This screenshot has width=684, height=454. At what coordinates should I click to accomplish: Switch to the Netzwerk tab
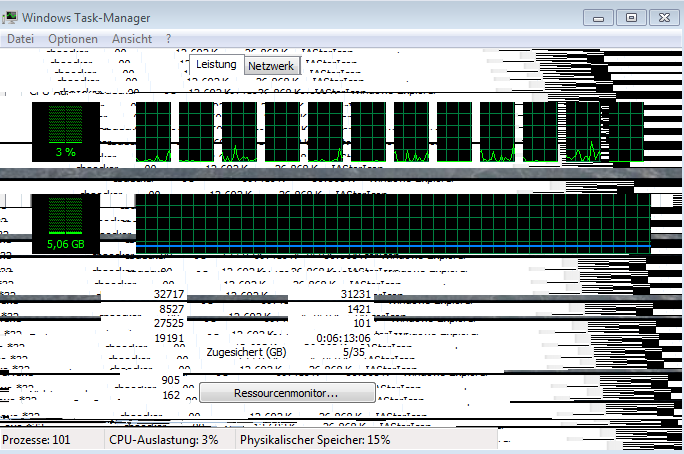(271, 66)
